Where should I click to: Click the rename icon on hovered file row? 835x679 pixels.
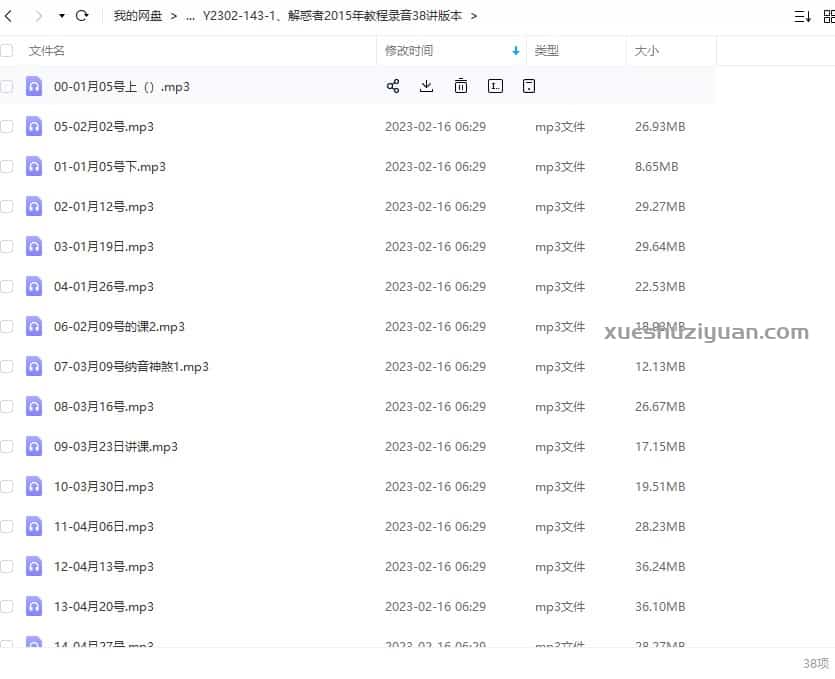495,86
